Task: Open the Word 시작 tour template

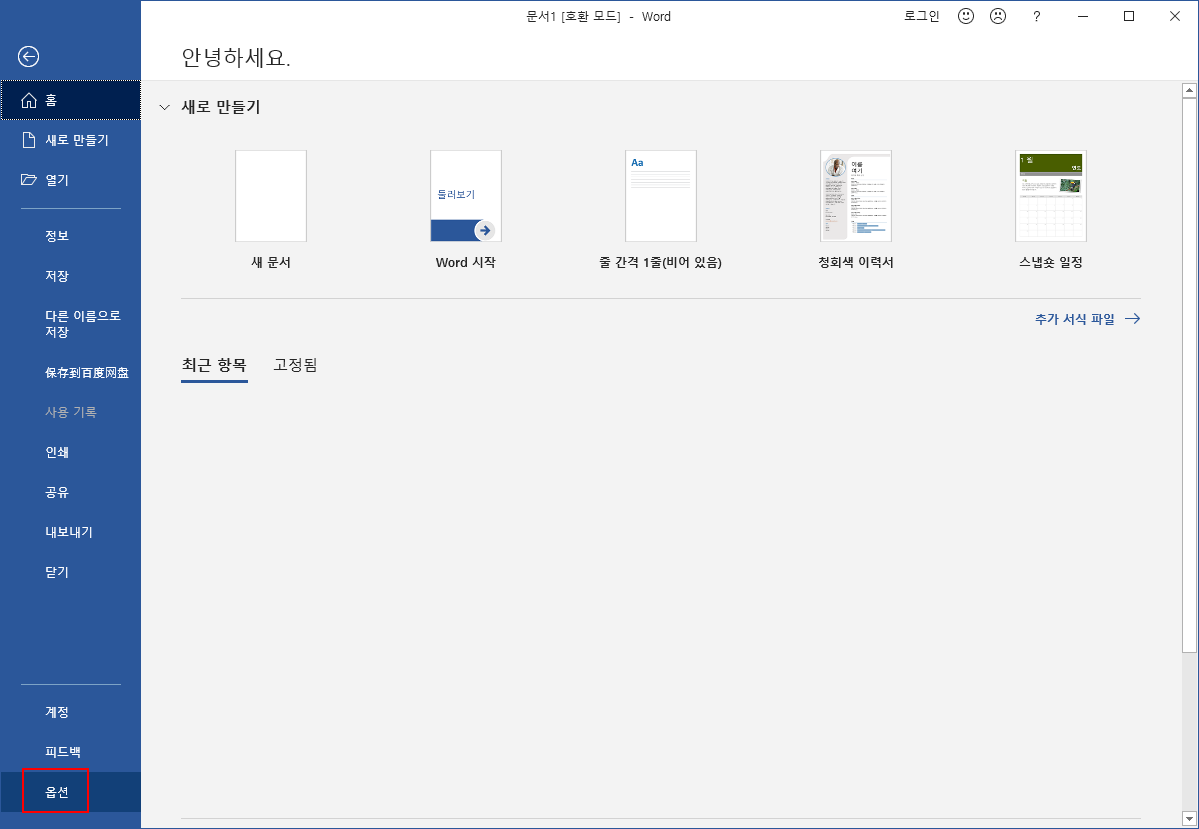Action: 466,210
